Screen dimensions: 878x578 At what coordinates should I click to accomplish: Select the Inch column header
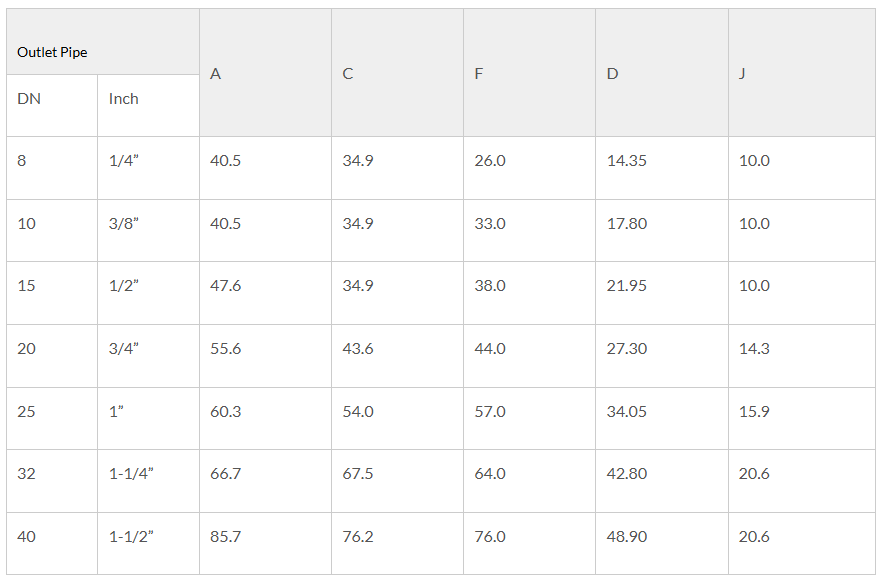pos(148,105)
